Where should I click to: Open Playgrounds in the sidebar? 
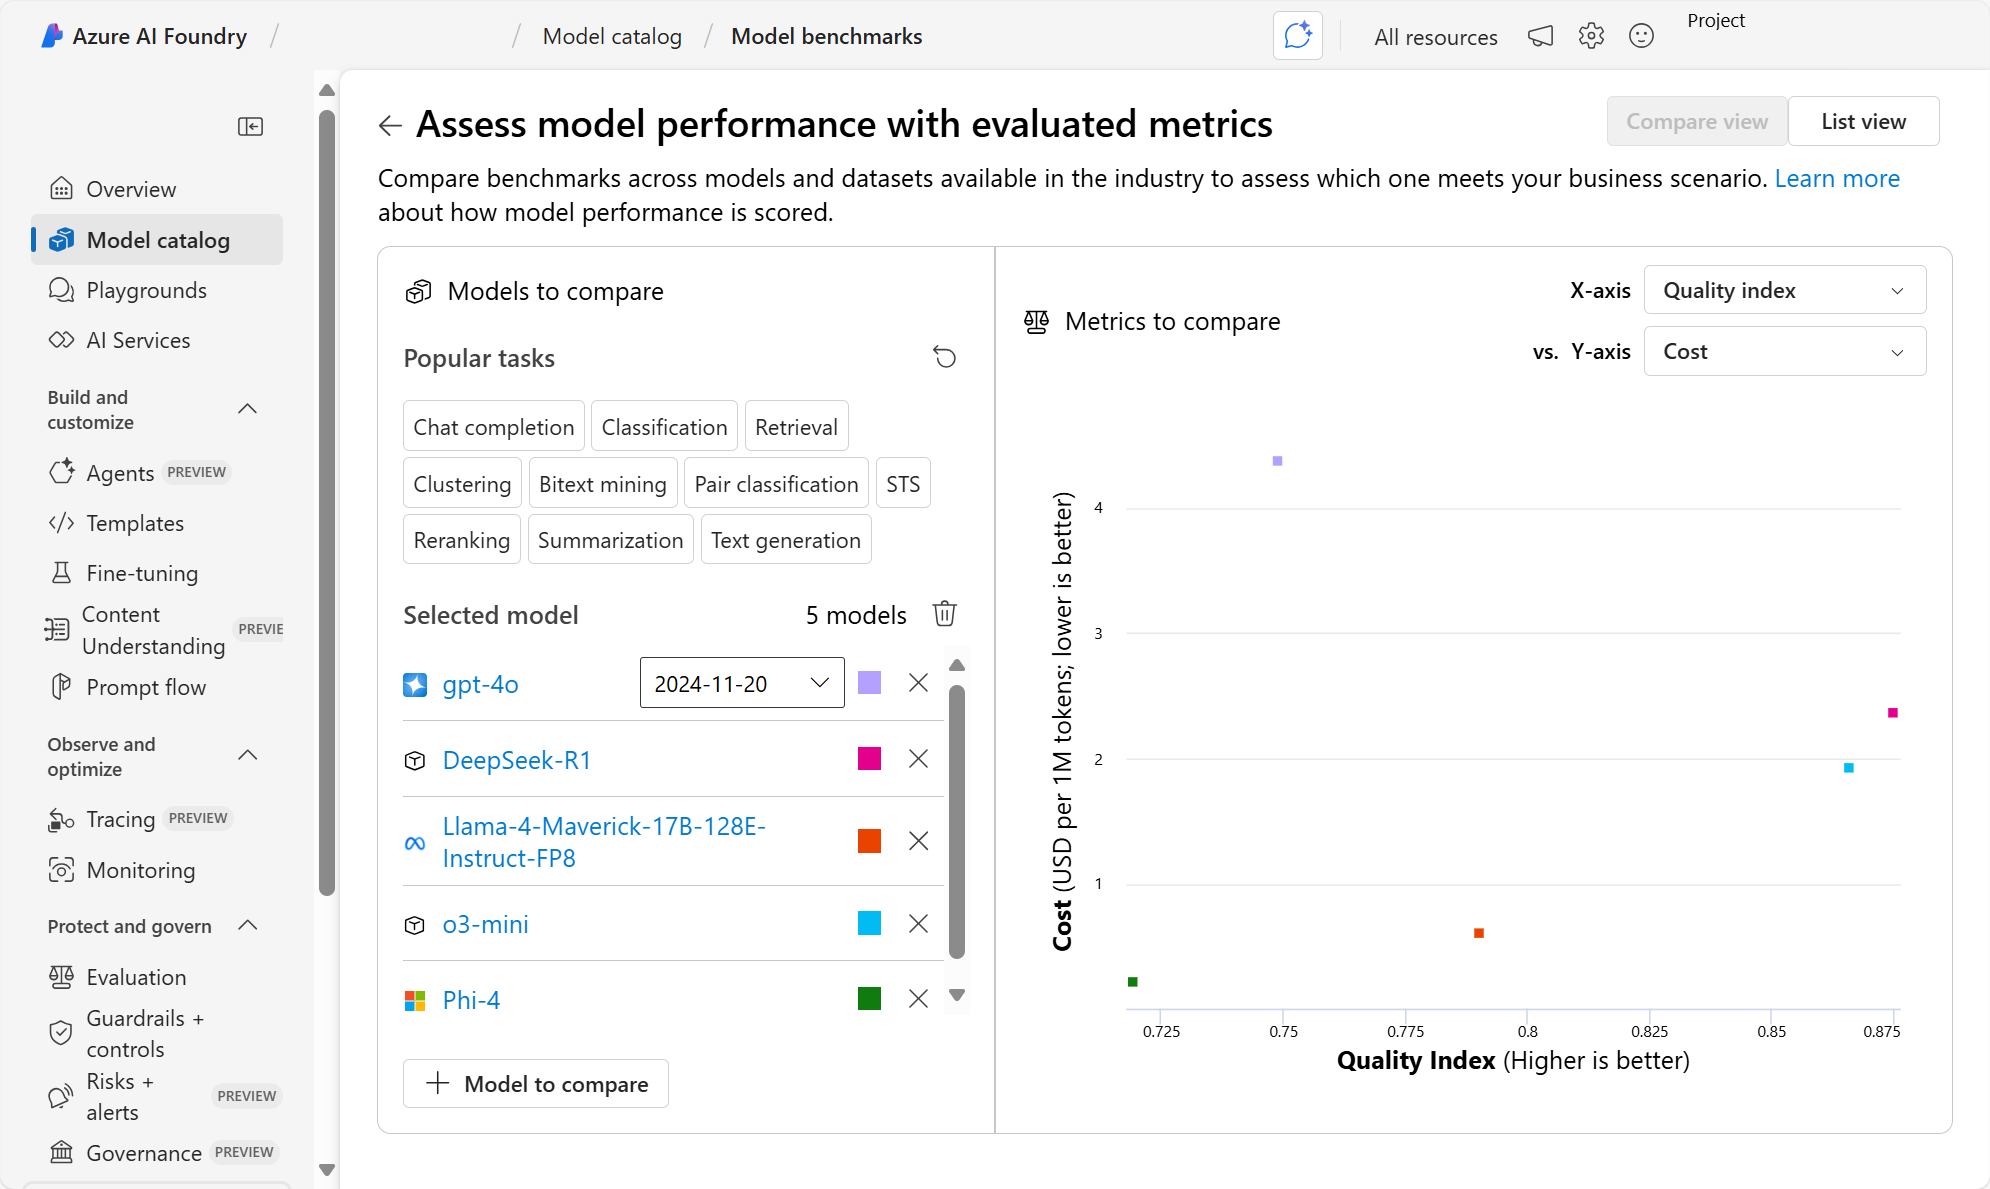pos(157,290)
